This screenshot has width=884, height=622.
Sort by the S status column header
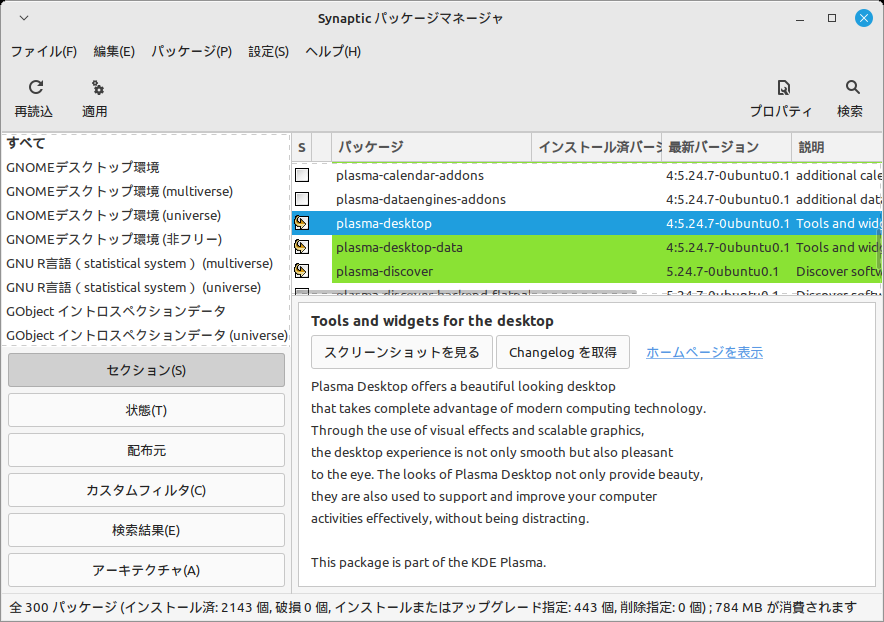pos(302,148)
